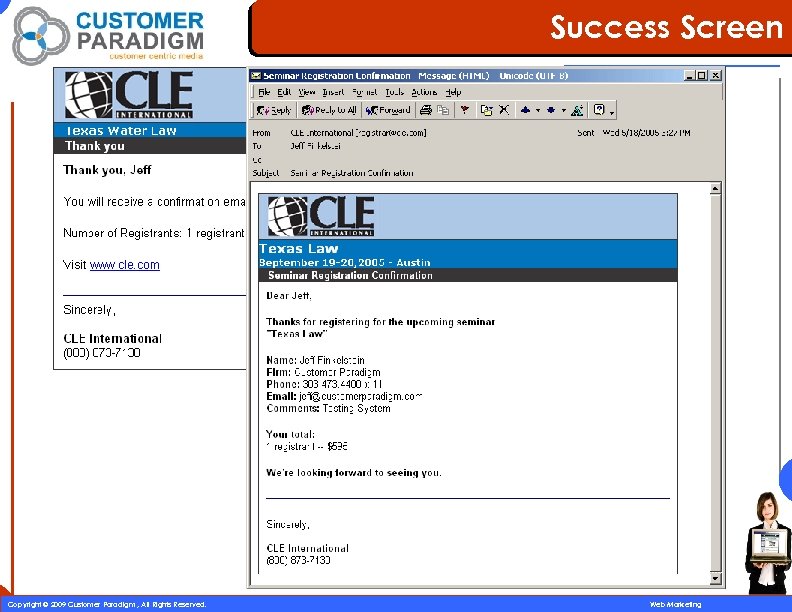Screen dimensions: 792x612
Task: Open the toolbar options arrow after Help icon
Action: click(612, 112)
